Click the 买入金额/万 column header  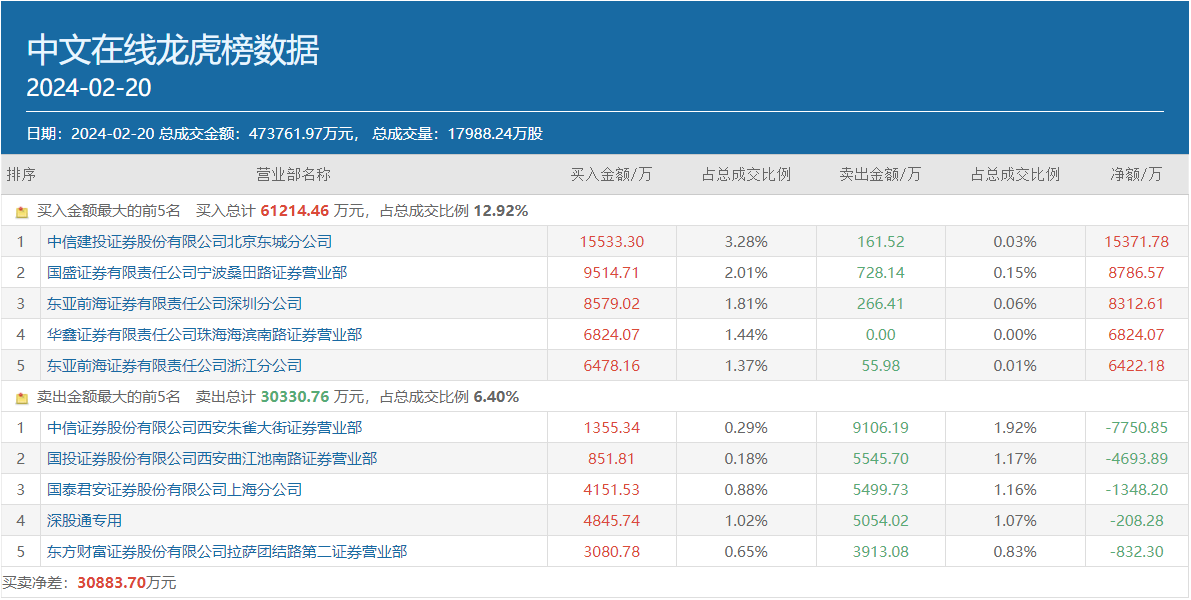(x=611, y=175)
